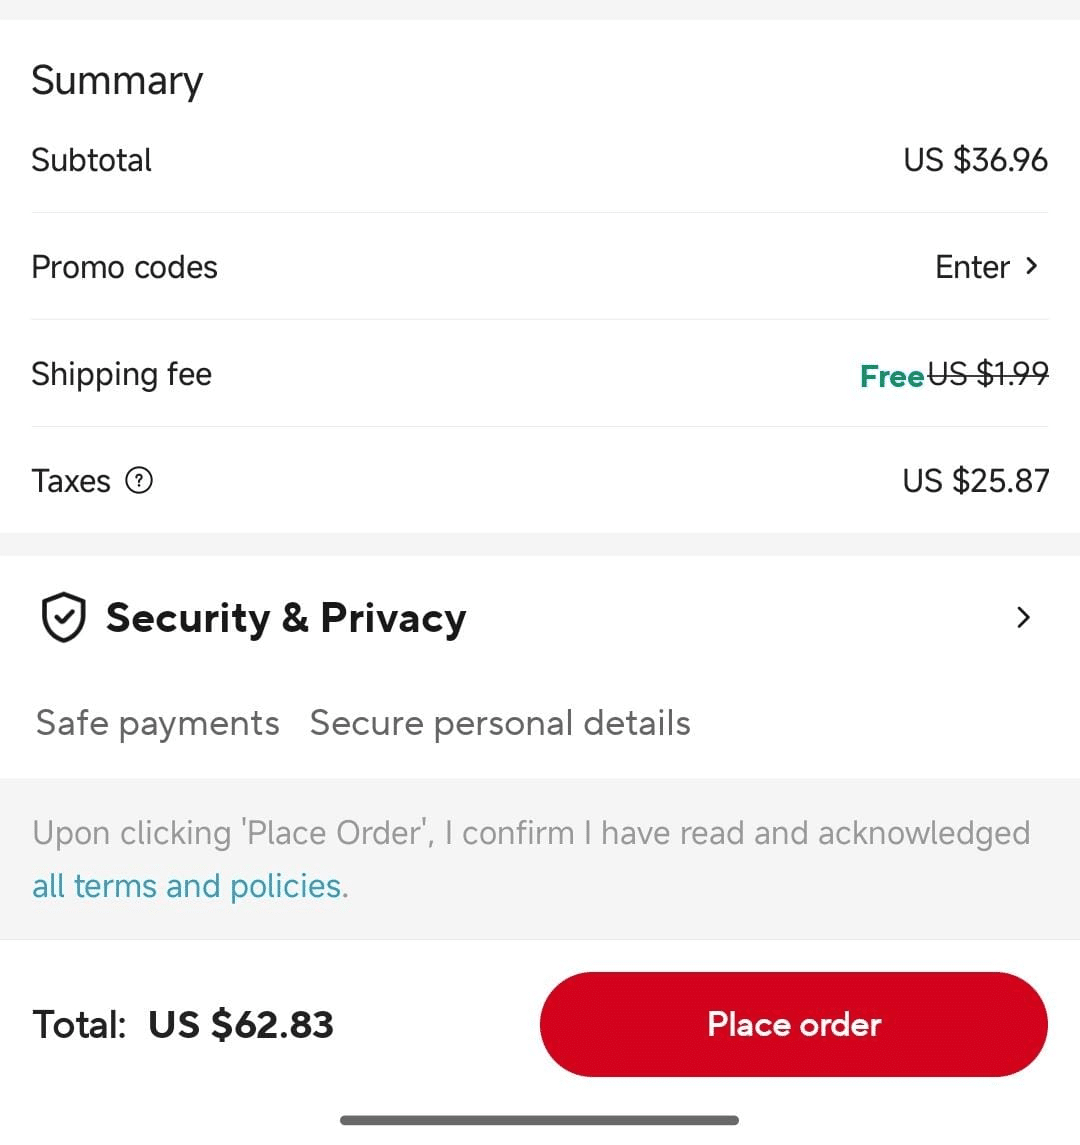Tap the home indicator bar at bottom
Viewport: 1080px width, 1145px height.
tap(539, 1120)
